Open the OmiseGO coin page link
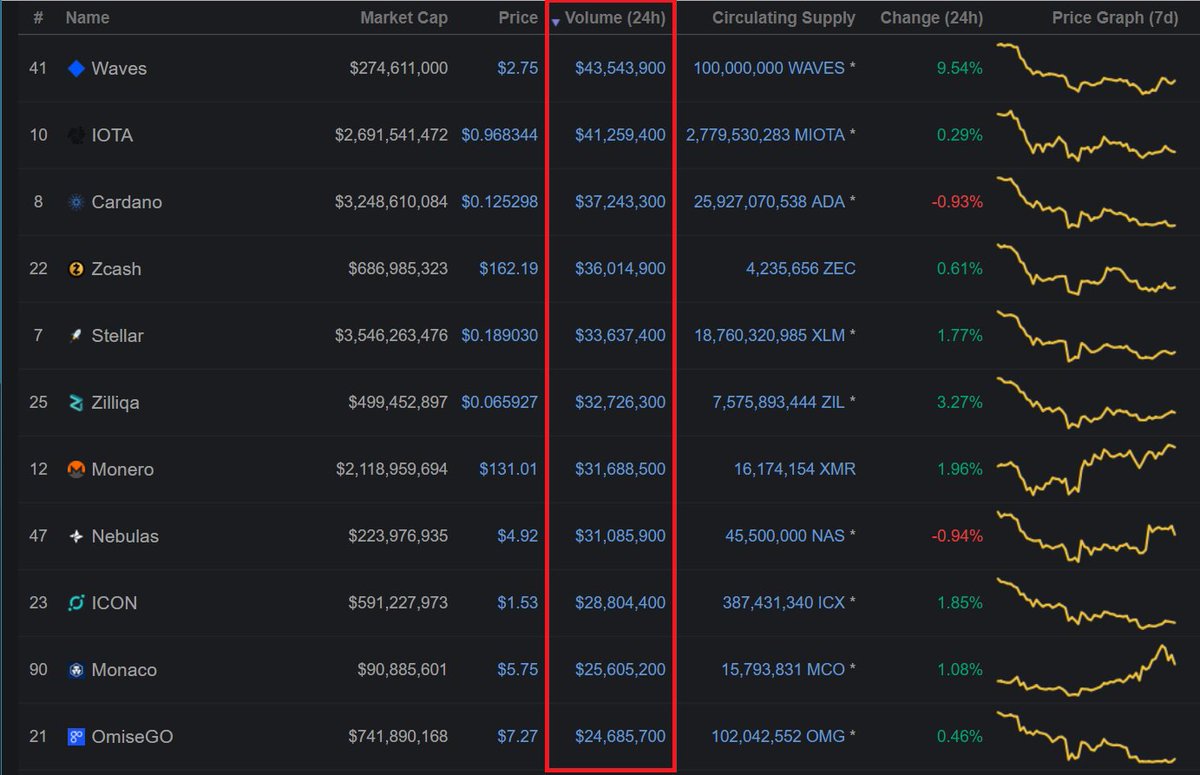 [x=132, y=737]
